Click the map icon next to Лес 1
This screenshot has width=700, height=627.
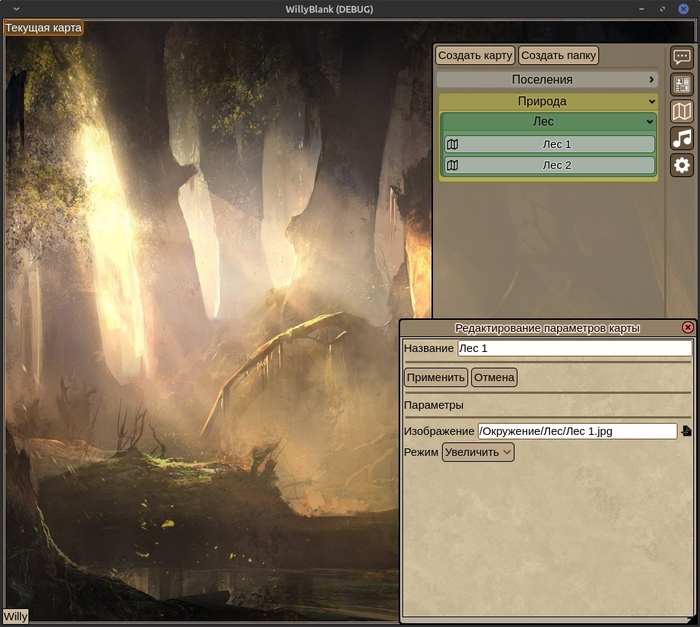click(452, 144)
